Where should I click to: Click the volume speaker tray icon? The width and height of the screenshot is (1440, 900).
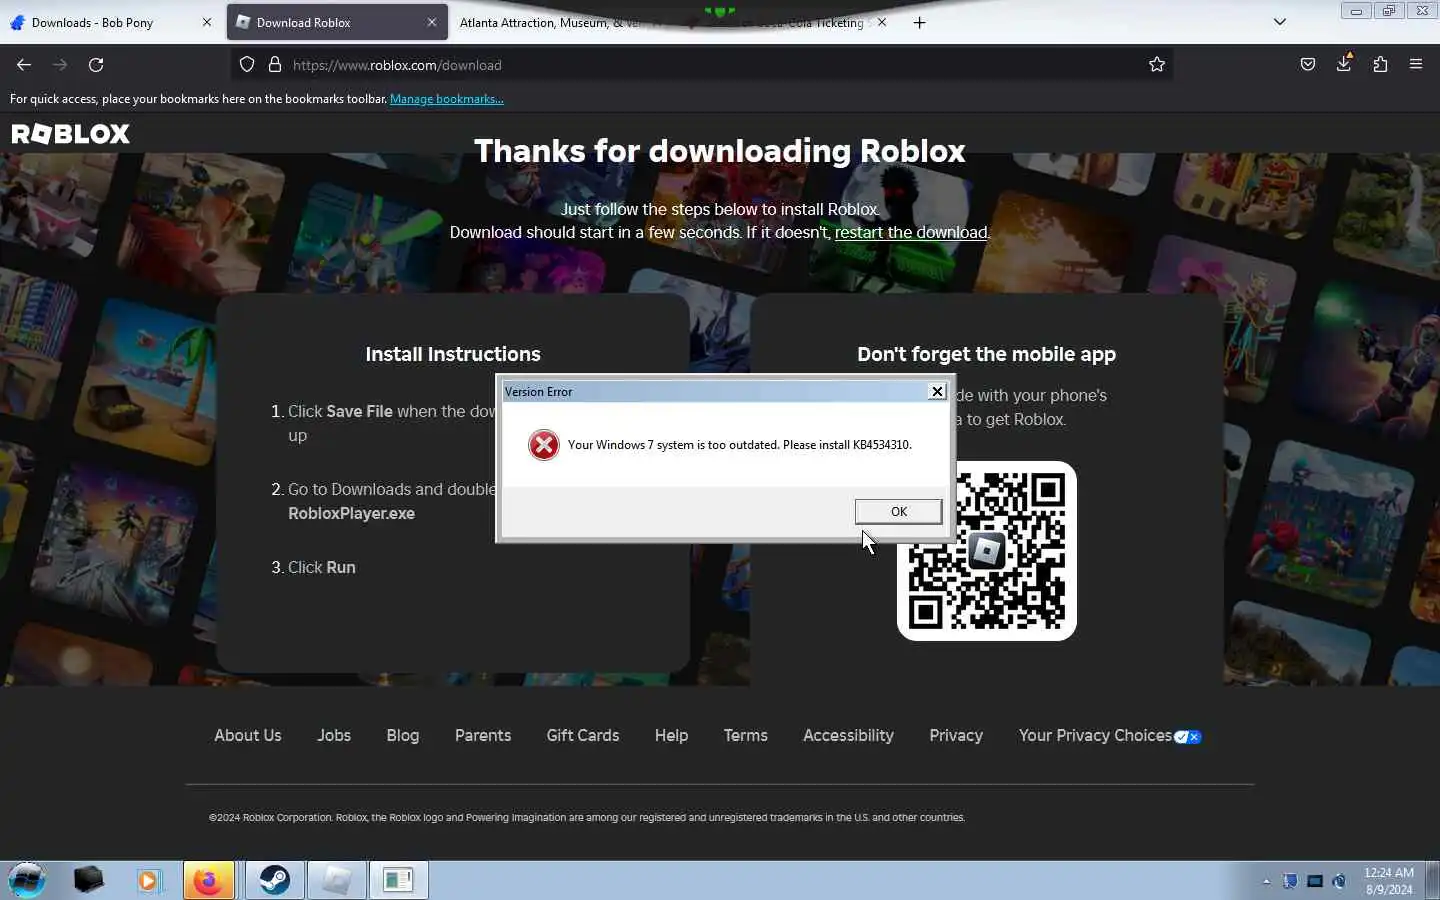coord(1340,881)
